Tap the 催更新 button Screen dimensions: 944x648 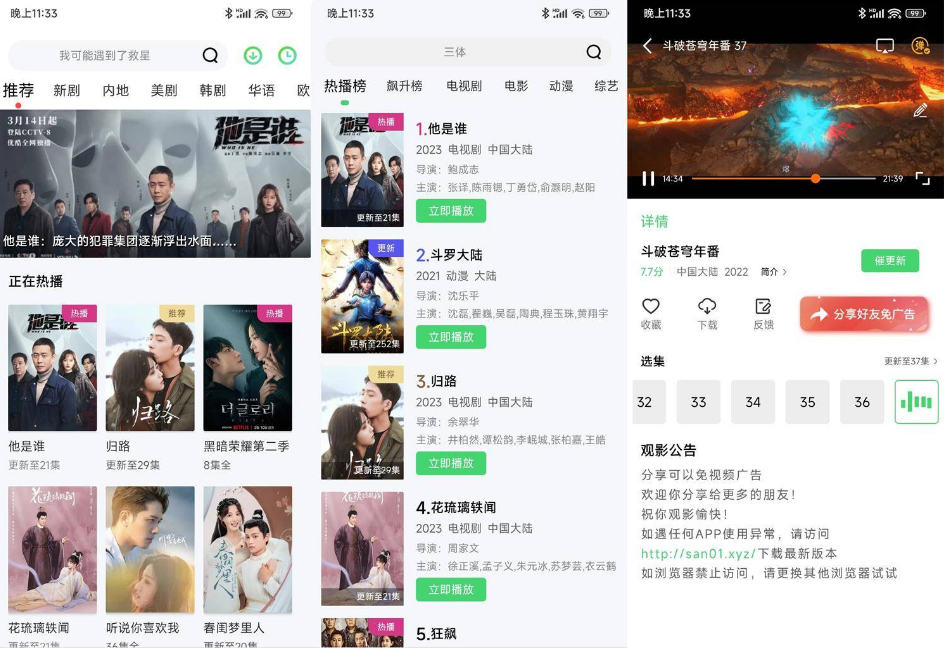[x=890, y=260]
